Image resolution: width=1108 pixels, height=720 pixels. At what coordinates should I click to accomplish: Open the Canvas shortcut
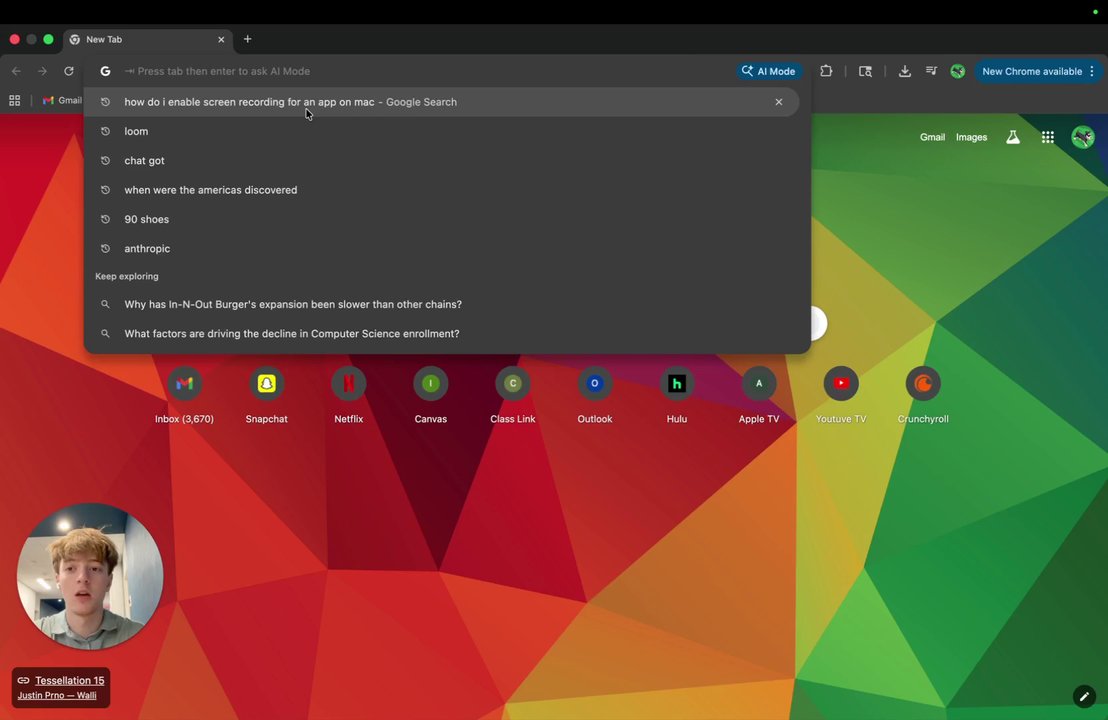click(x=430, y=394)
